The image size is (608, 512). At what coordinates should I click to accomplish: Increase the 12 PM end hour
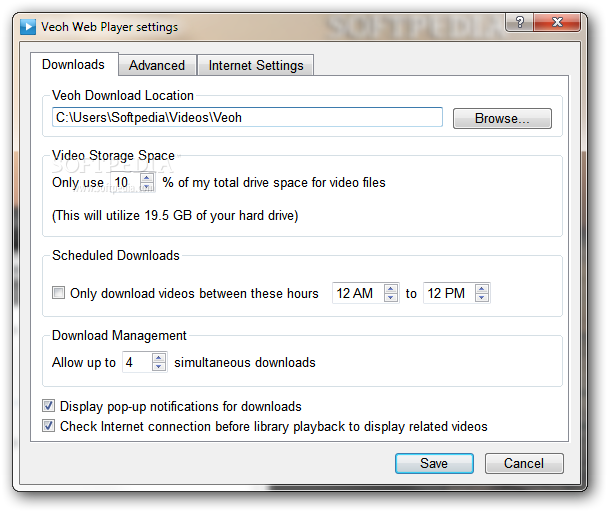pos(482,289)
